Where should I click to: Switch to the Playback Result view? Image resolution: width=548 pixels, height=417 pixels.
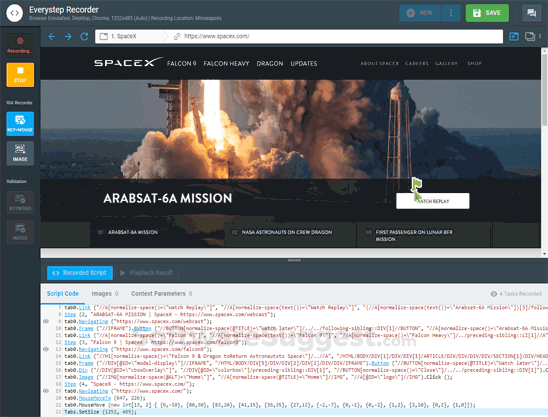[147, 273]
